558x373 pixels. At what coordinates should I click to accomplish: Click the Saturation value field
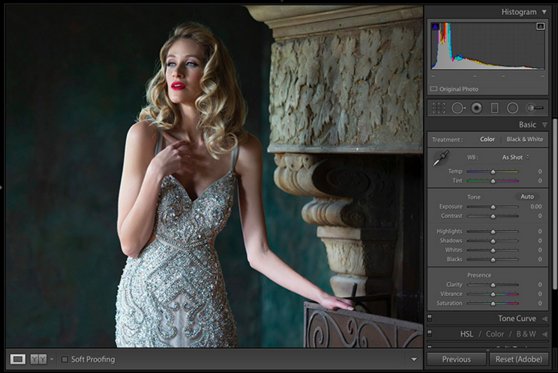[x=540, y=303]
